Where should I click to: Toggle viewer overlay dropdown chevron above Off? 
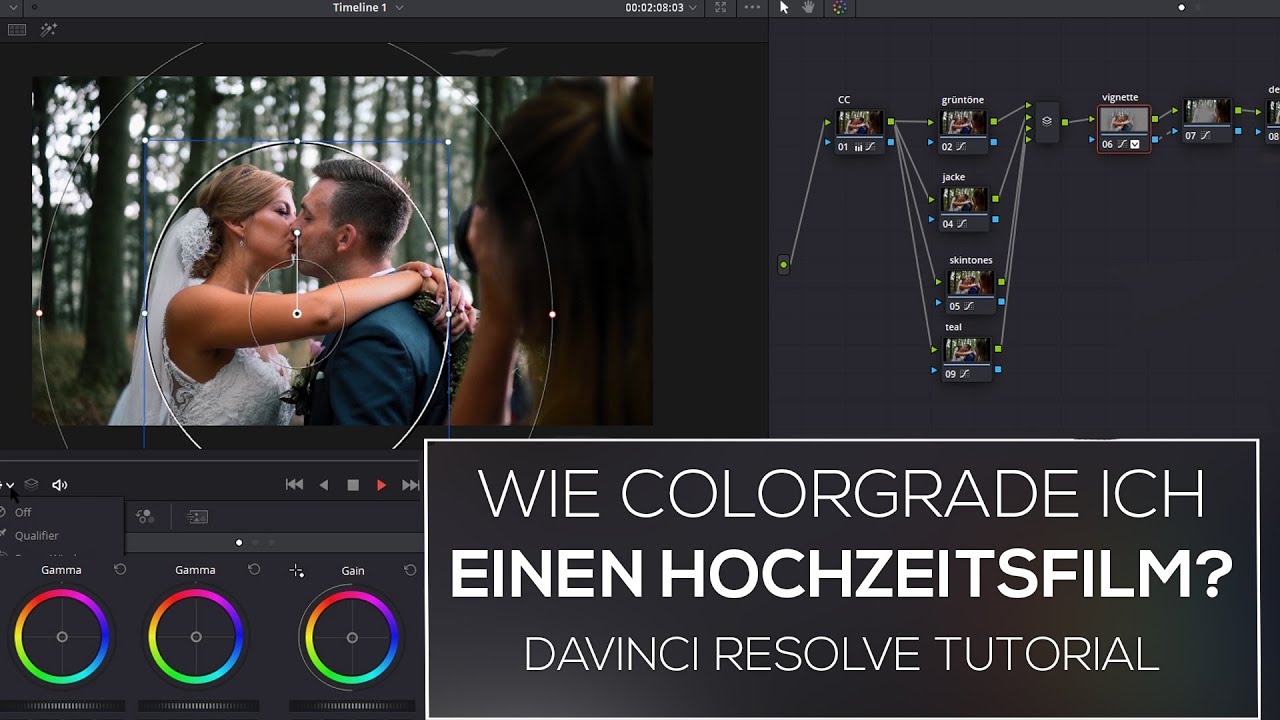tap(10, 486)
